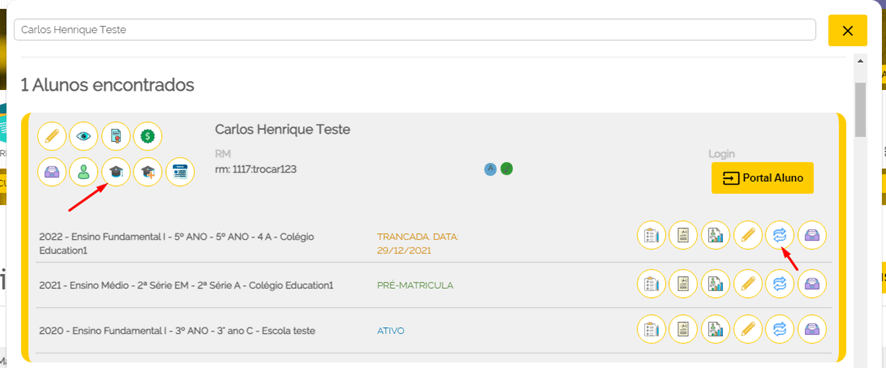The width and height of the screenshot is (886, 368).
Task: Select the '2022 - Ensino Fundamental I - 5º ANO' enrollment text
Action: point(176,243)
